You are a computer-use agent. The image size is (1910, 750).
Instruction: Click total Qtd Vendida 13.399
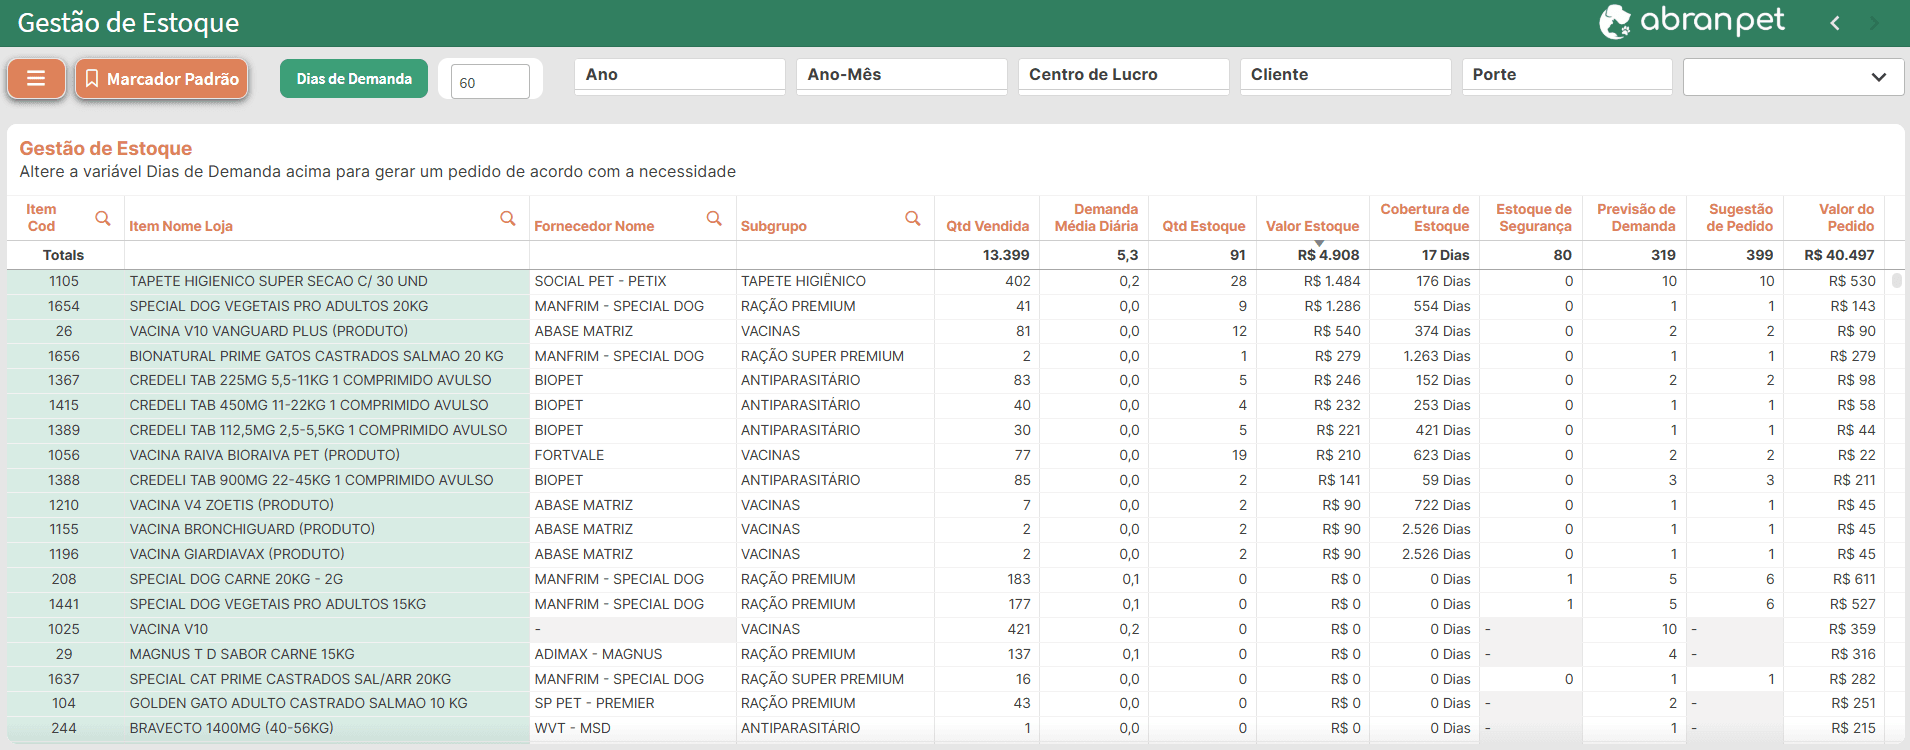tap(1006, 255)
